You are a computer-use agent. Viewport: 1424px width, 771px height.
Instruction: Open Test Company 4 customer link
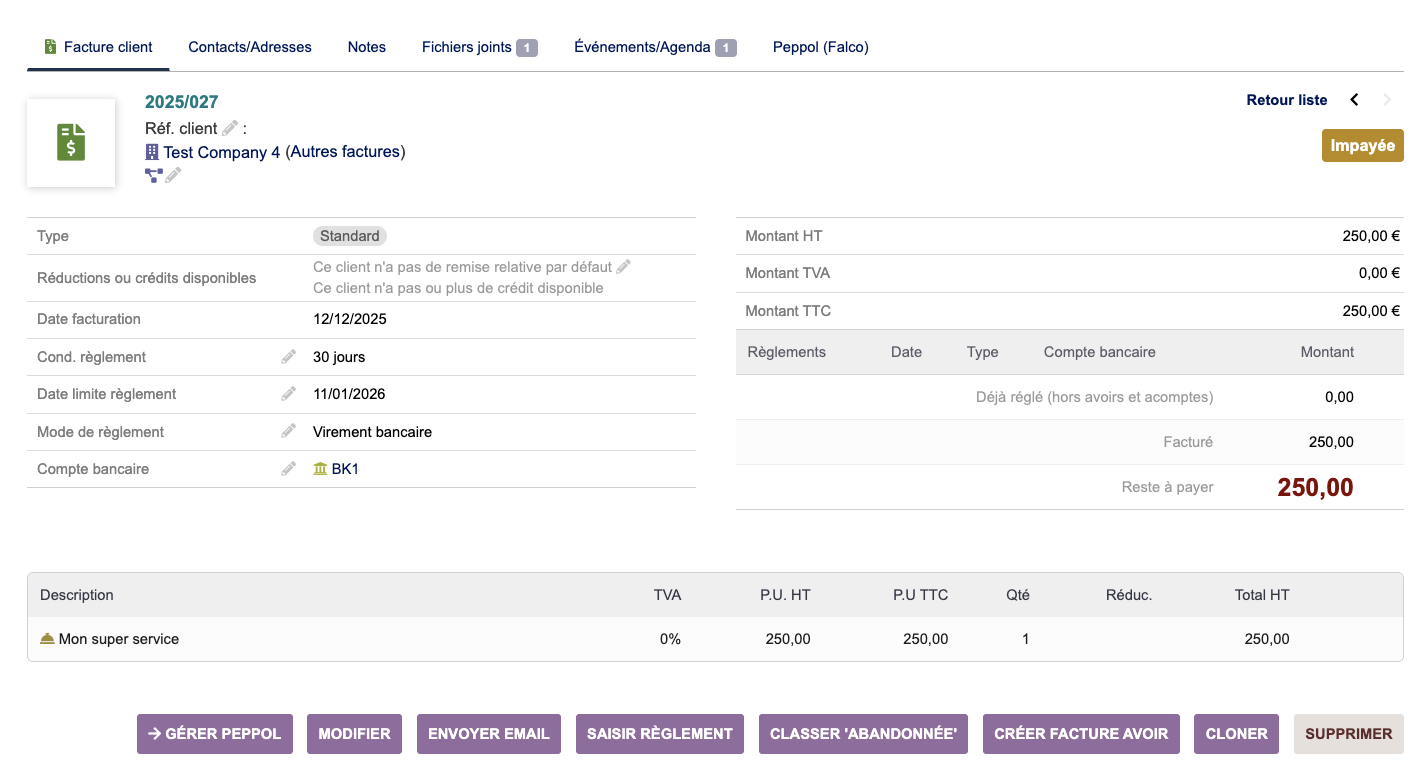pyautogui.click(x=221, y=152)
